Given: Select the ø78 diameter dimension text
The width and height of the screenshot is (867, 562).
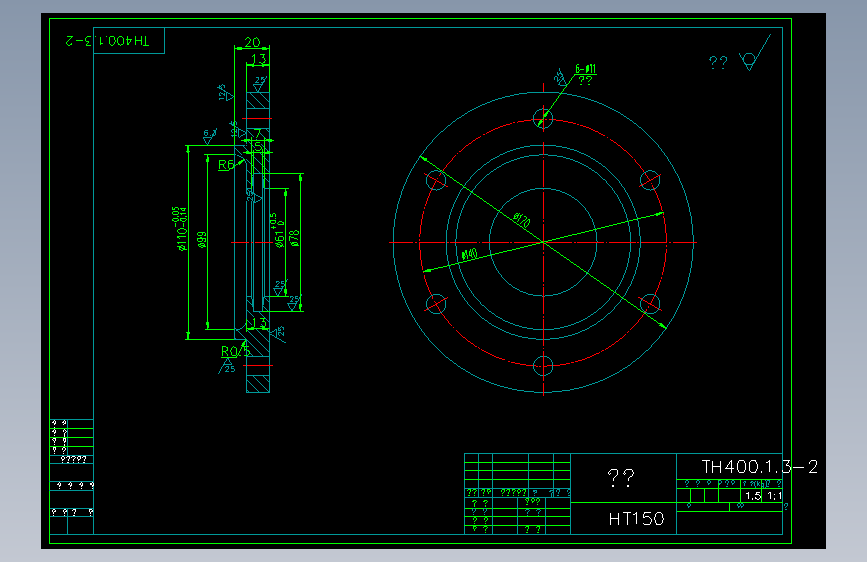Looking at the screenshot, I should click(294, 238).
